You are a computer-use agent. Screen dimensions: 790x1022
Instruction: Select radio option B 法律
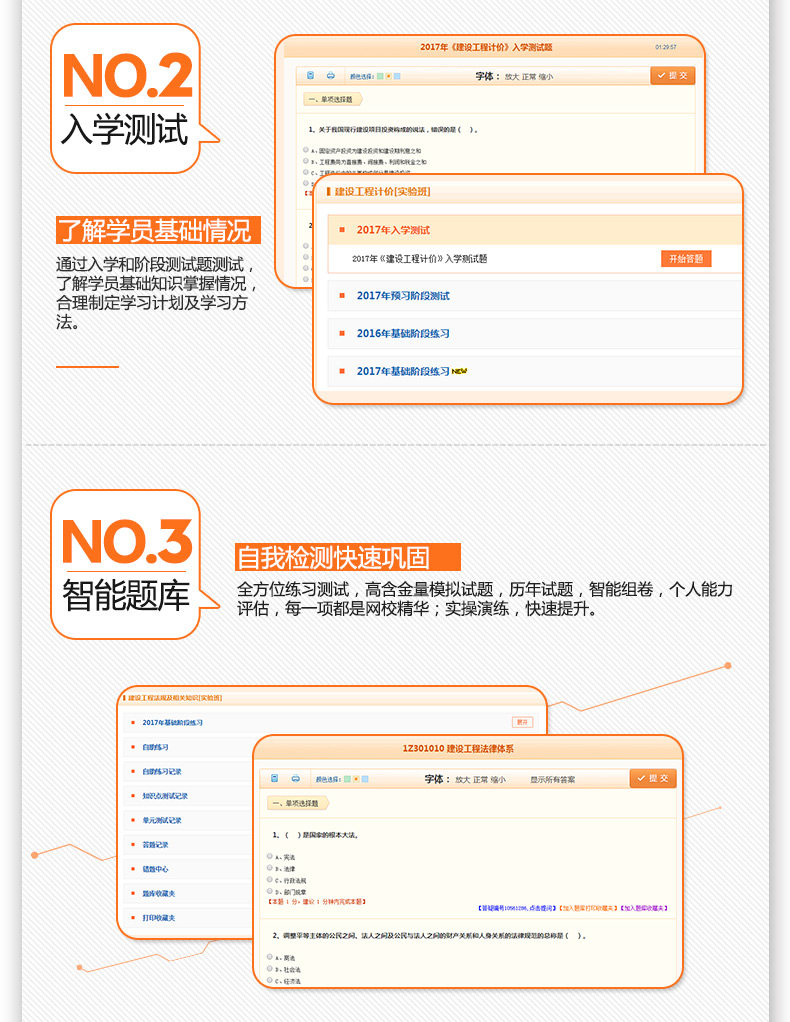(x=270, y=868)
